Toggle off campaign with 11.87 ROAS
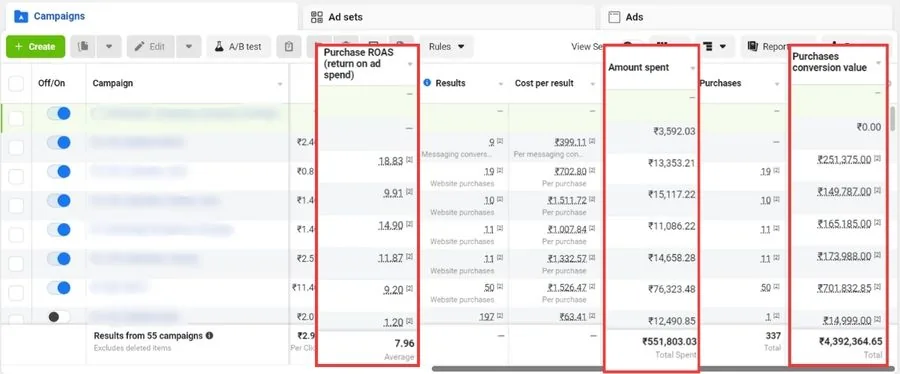The image size is (900, 374). 59,258
